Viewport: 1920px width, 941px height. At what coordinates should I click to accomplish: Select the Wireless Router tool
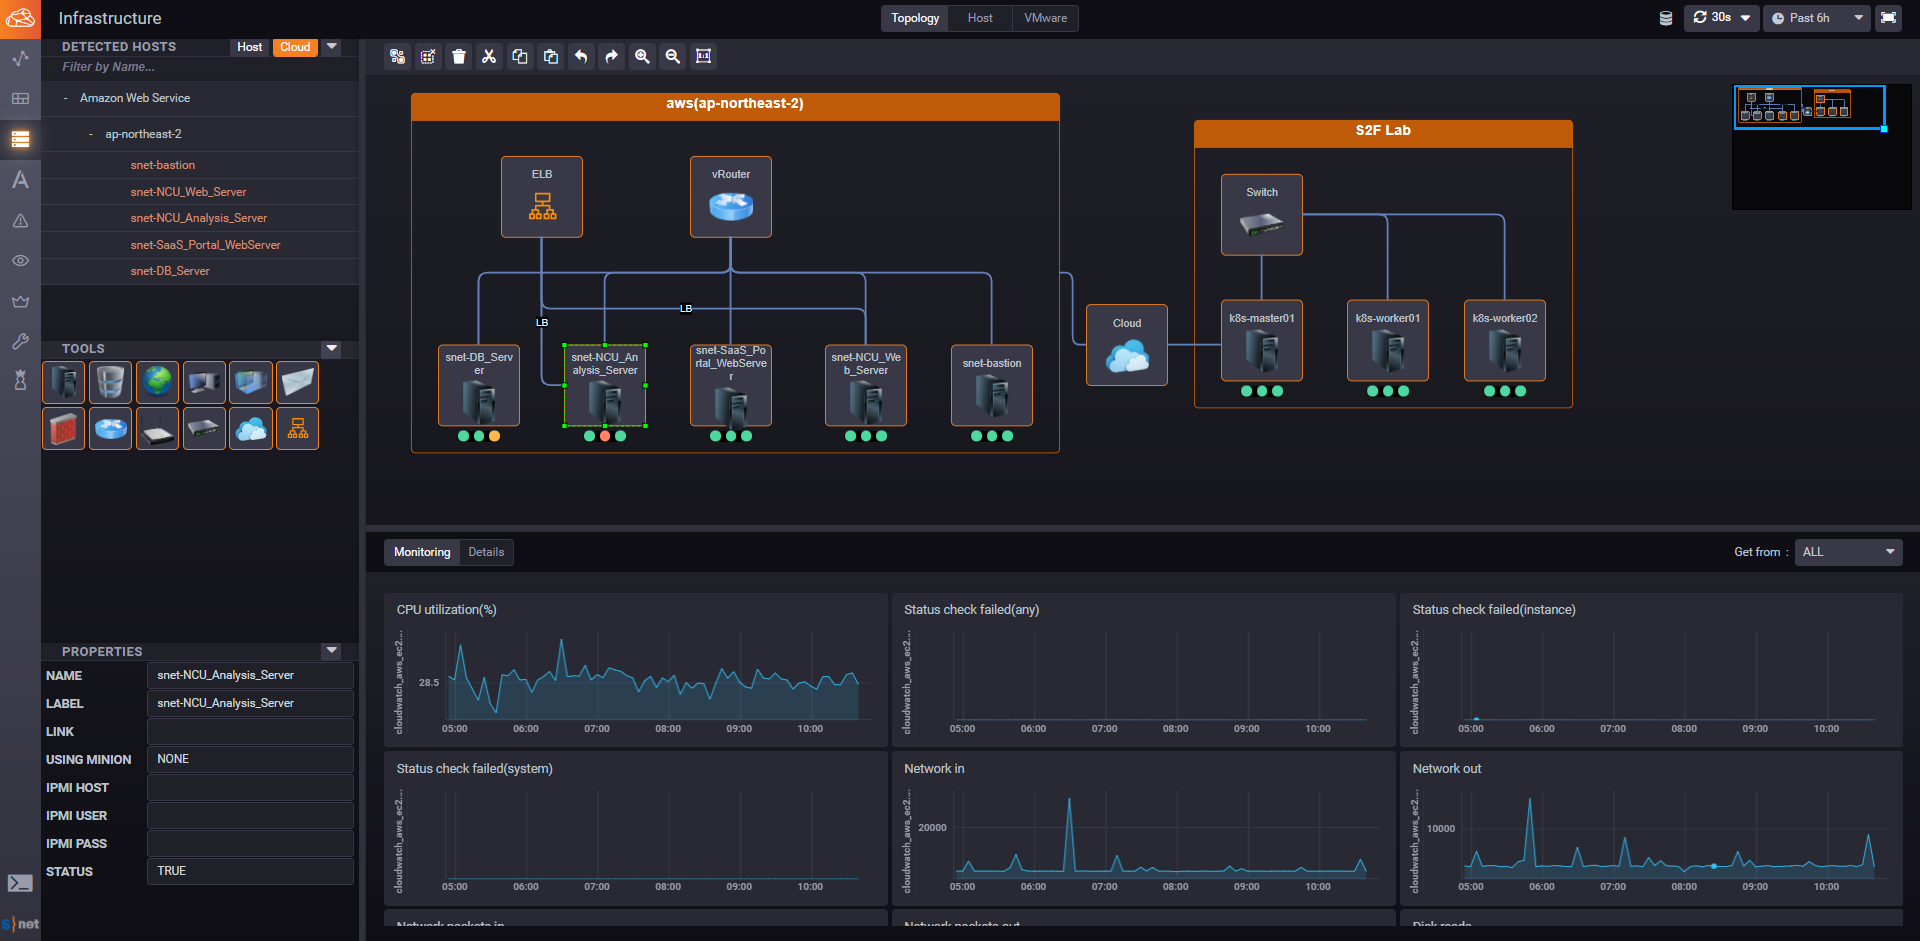pyautogui.click(x=157, y=429)
